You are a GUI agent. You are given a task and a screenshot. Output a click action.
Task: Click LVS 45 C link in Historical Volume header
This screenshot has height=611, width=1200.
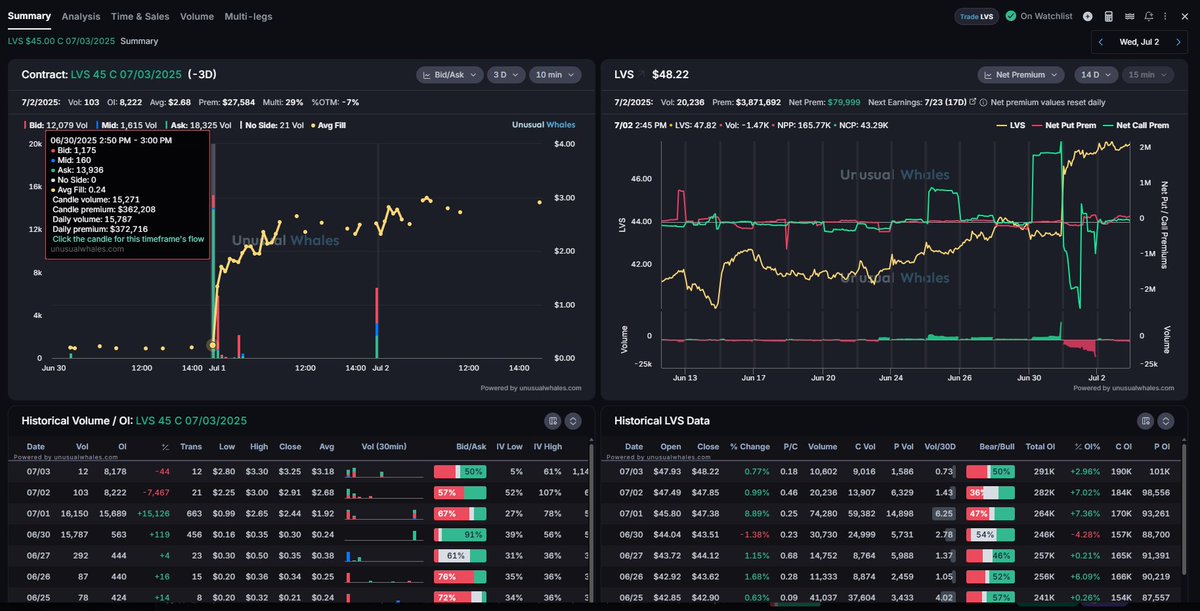pyautogui.click(x=191, y=421)
